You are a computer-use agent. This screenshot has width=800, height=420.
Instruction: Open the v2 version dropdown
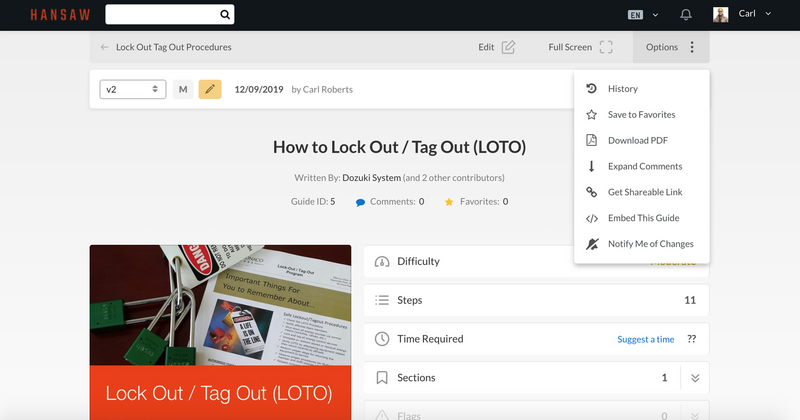click(x=132, y=89)
